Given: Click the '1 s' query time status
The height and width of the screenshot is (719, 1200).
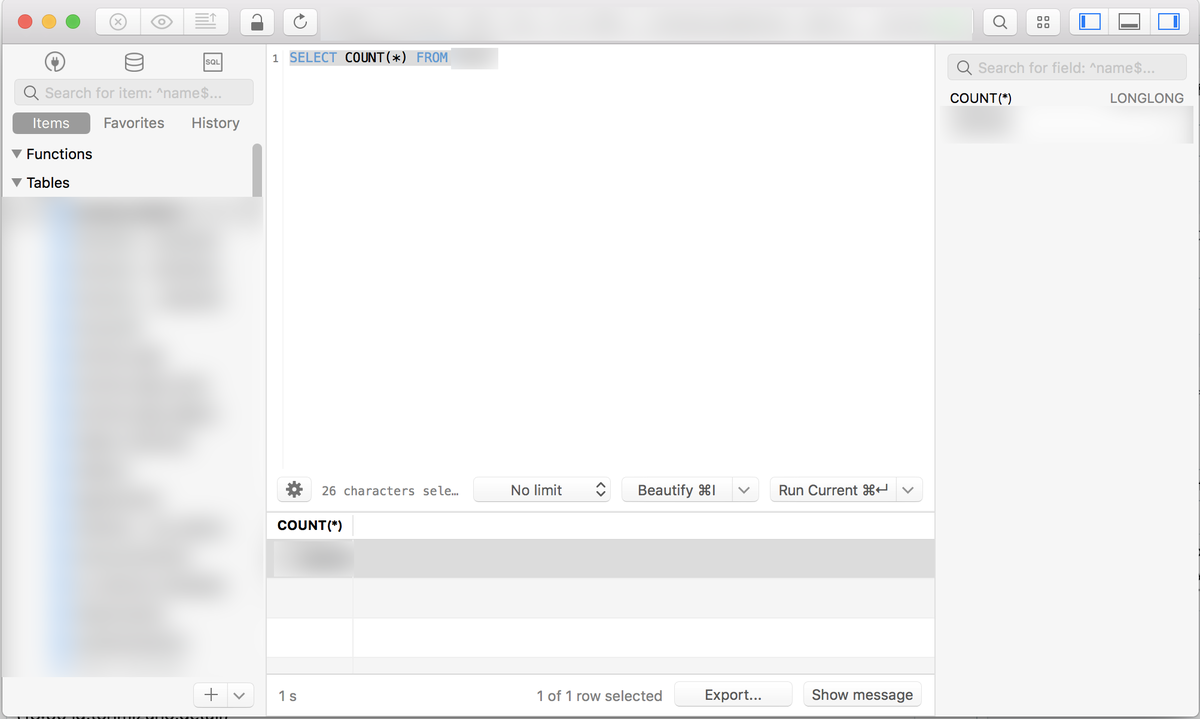Looking at the screenshot, I should point(287,695).
